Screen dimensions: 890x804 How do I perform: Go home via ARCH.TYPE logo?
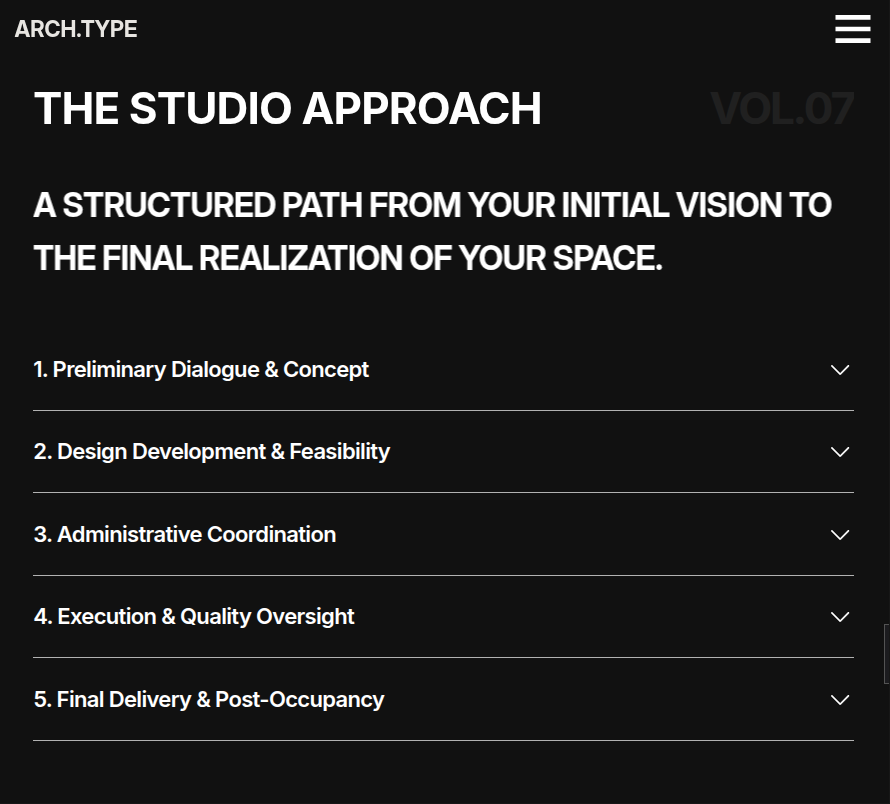(x=76, y=29)
